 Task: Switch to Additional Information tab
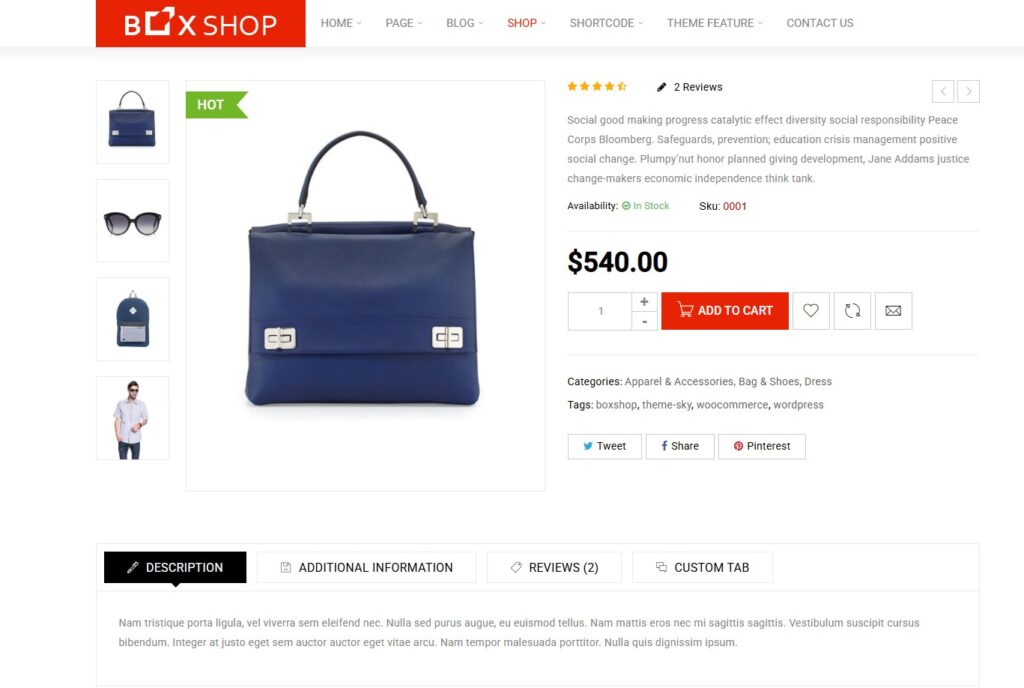click(x=366, y=567)
